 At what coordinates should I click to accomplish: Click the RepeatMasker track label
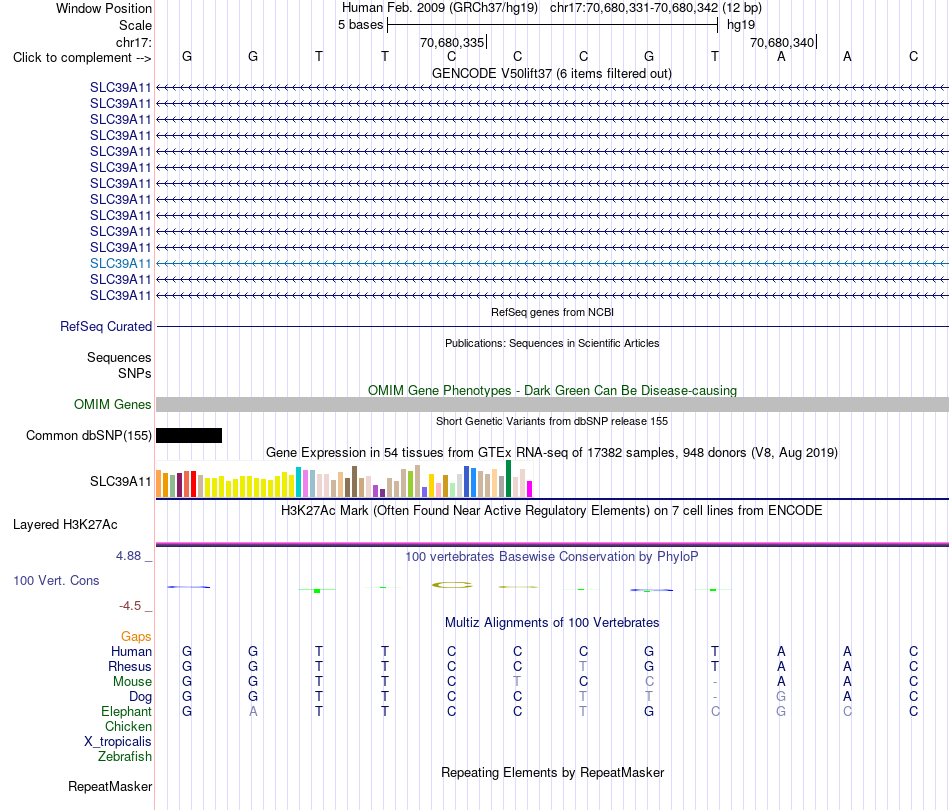pyautogui.click(x=110, y=786)
